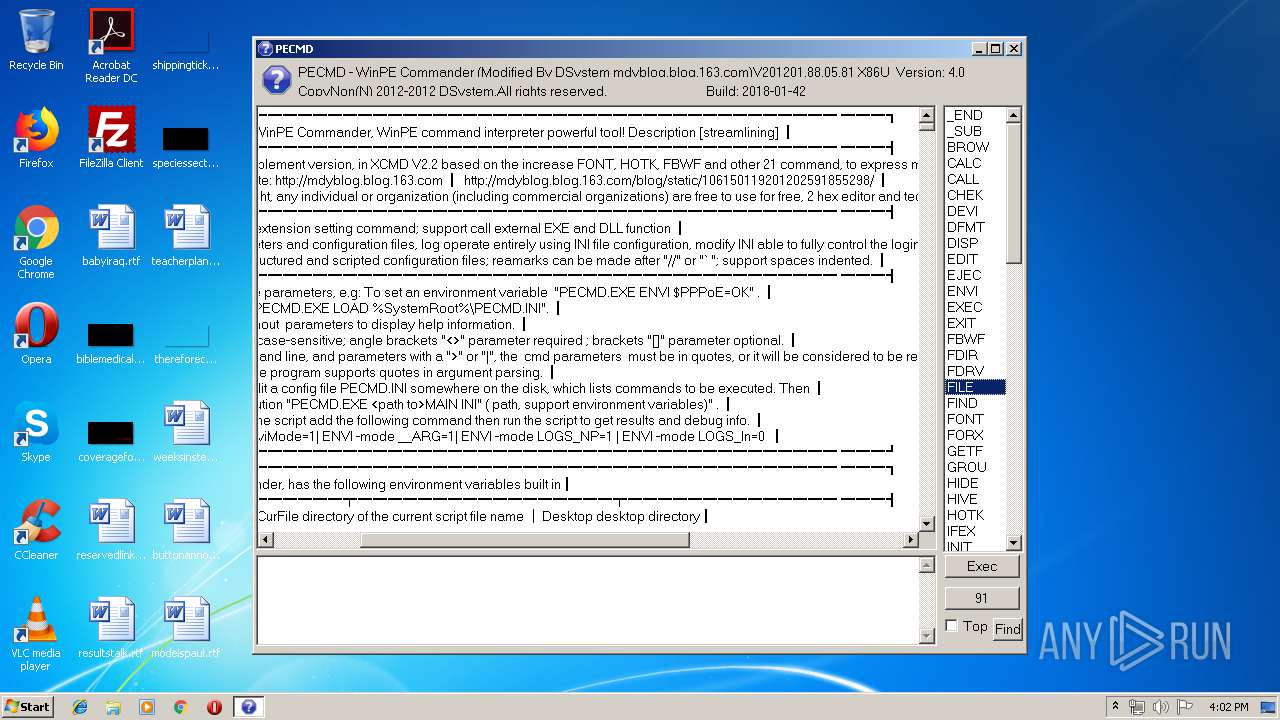Click Internet Explorer taskbar icon
The height and width of the screenshot is (720, 1280).
80,707
